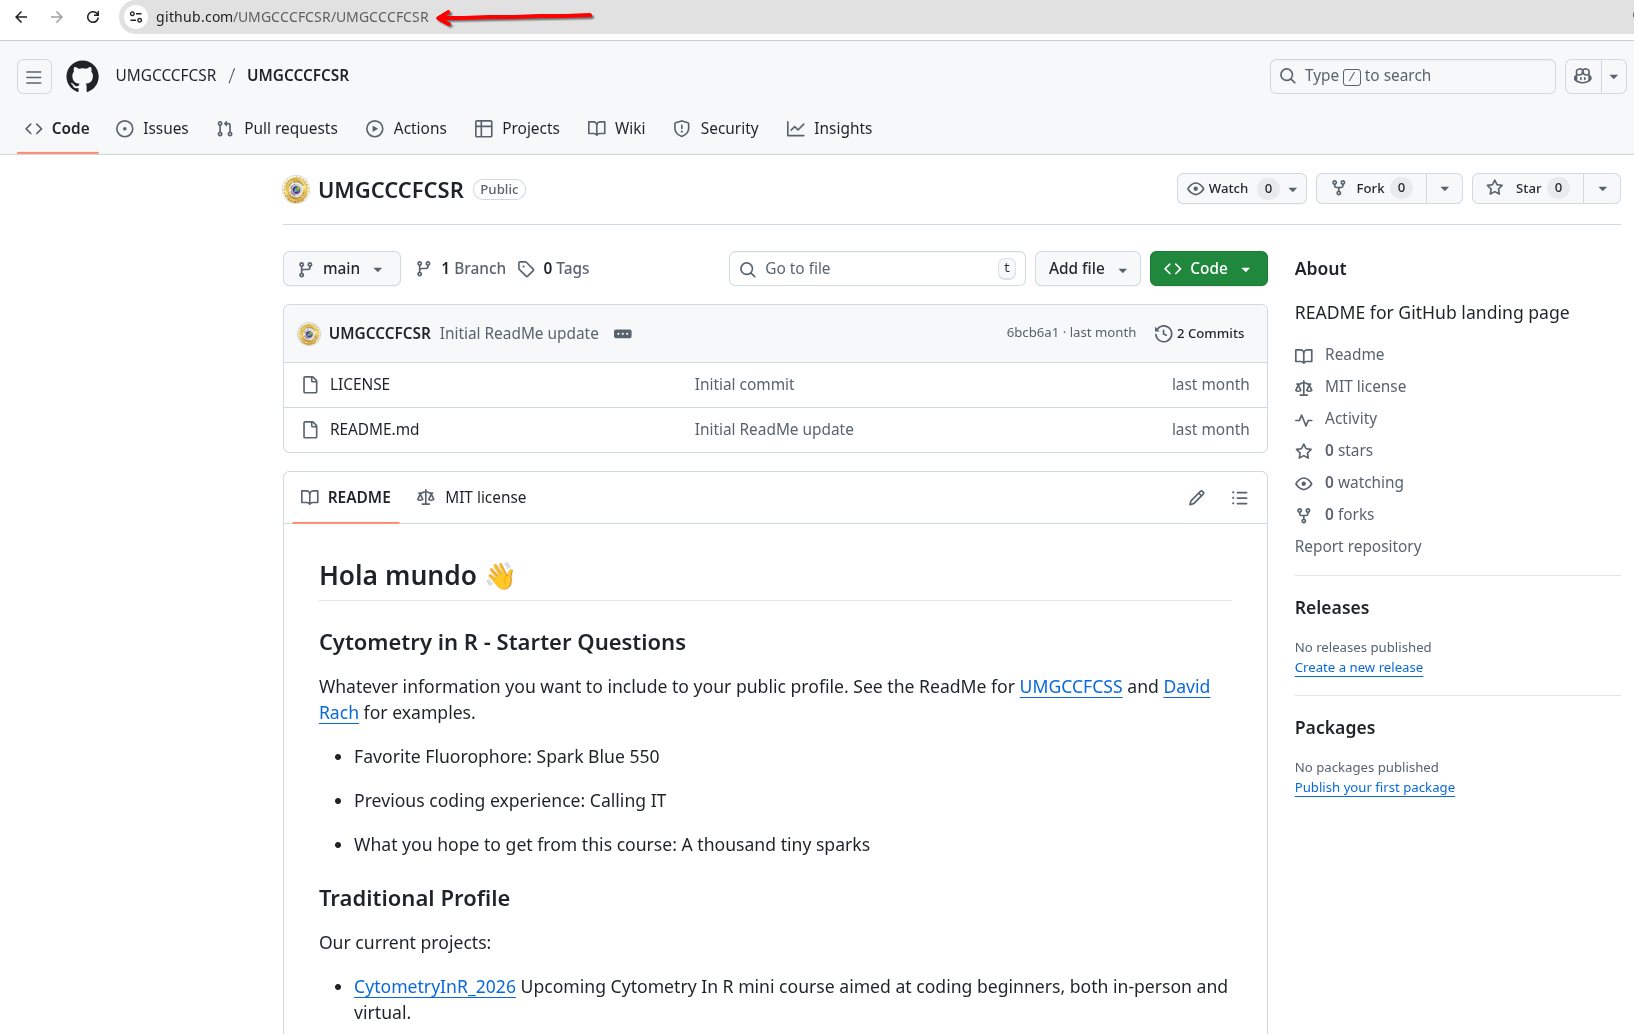Screen dimensions: 1634x1034
Task: Select the MIT license tab
Action: (472, 498)
